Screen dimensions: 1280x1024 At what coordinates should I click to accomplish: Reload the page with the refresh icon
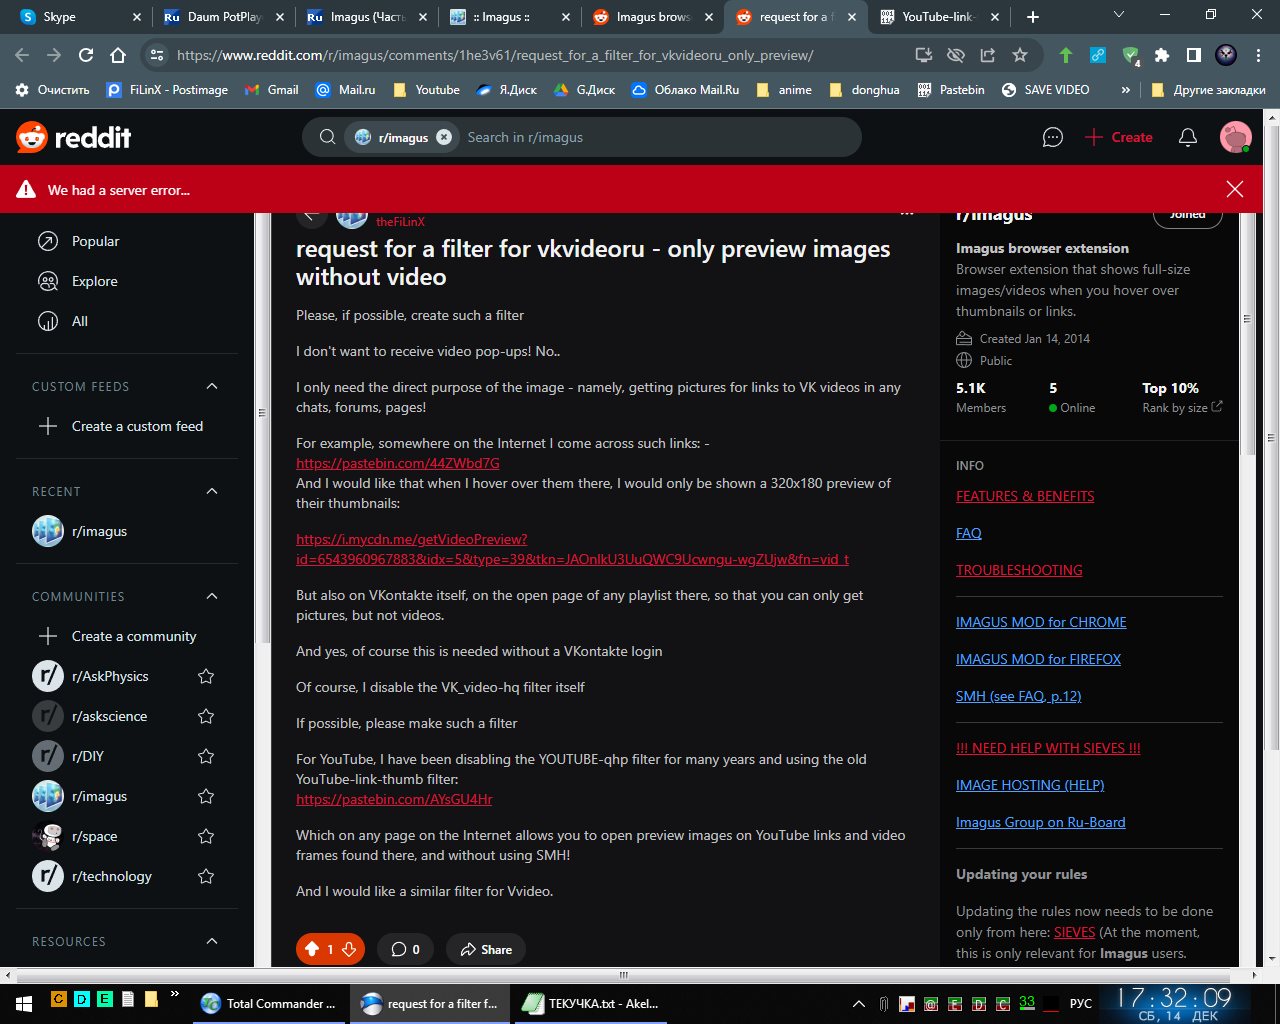pyautogui.click(x=86, y=55)
